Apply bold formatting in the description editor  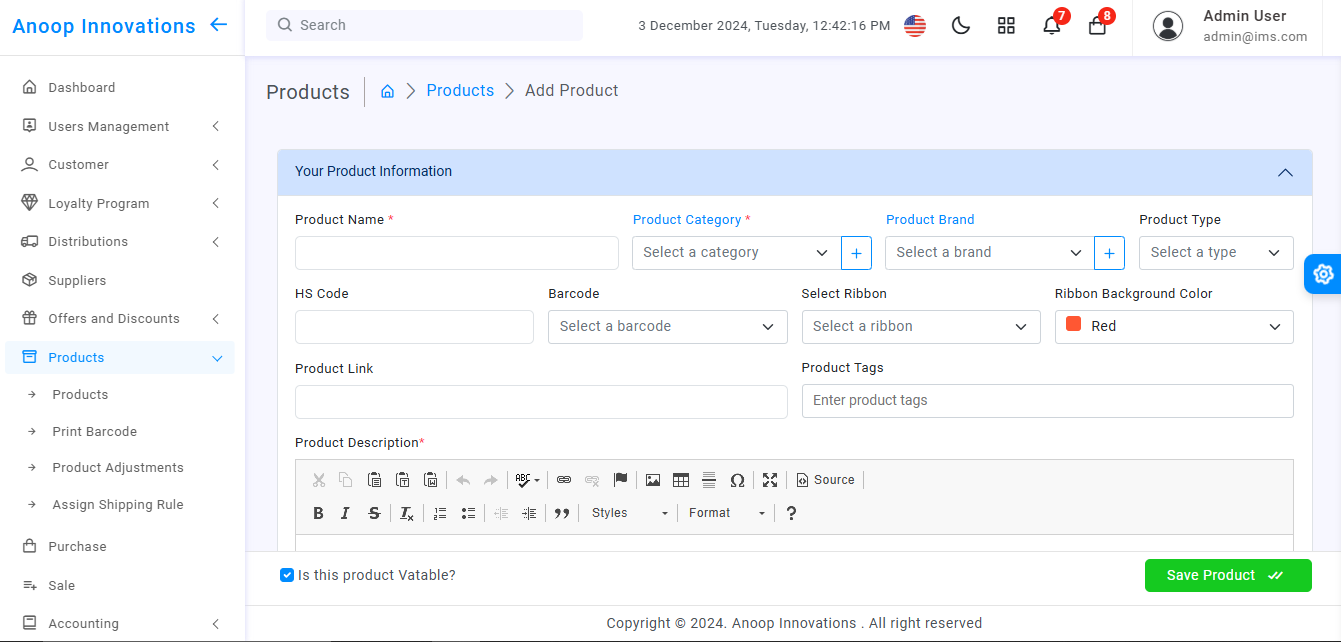click(318, 513)
